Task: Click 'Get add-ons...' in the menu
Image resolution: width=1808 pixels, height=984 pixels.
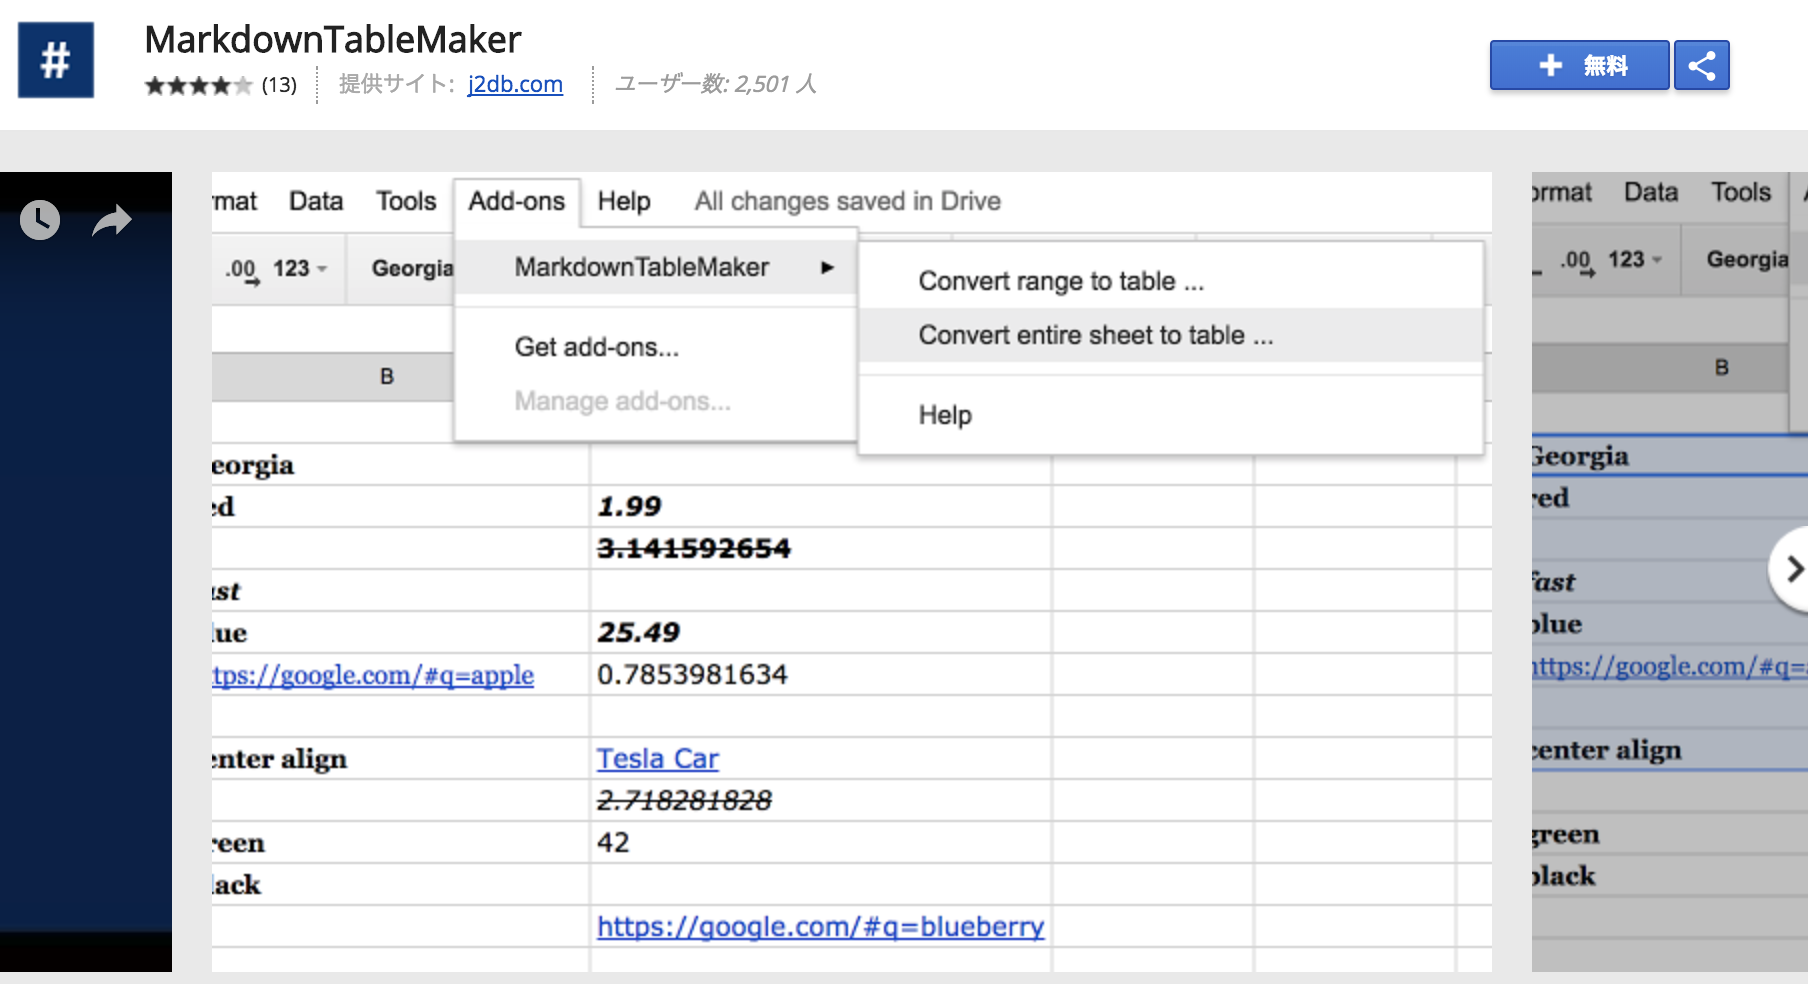Action: [x=596, y=347]
